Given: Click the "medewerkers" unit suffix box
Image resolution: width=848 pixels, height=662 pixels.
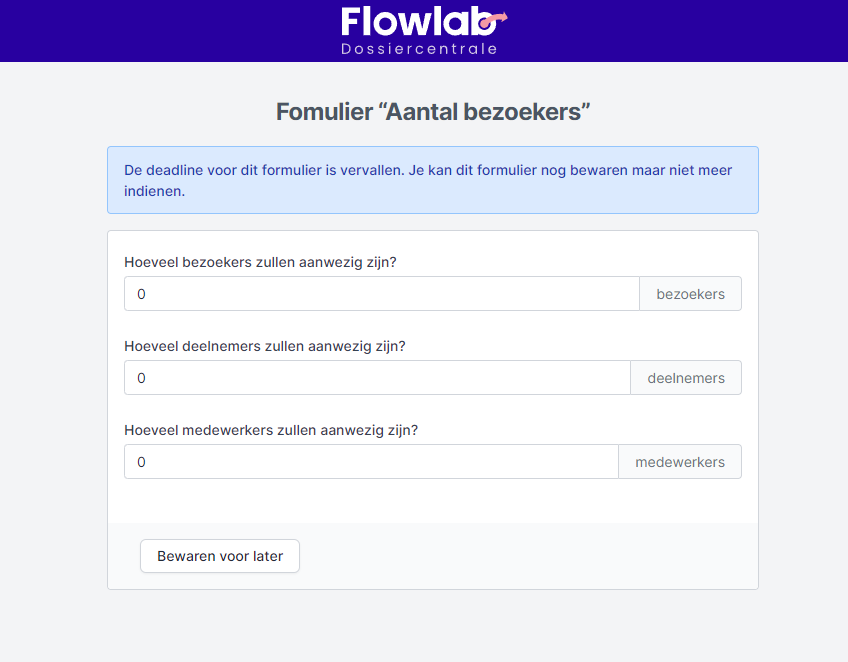Looking at the screenshot, I should click(680, 462).
